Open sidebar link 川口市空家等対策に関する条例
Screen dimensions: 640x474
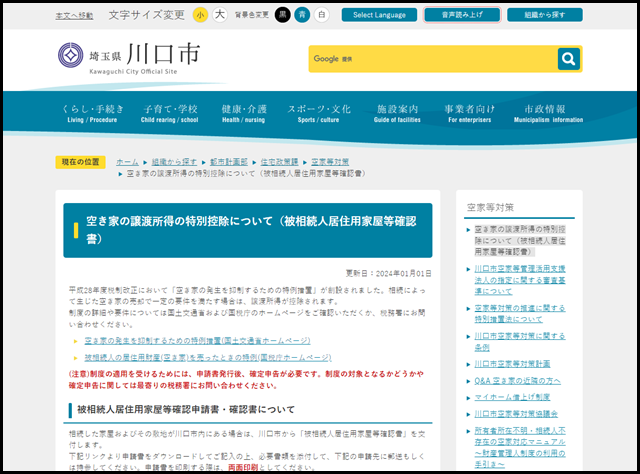(x=520, y=342)
